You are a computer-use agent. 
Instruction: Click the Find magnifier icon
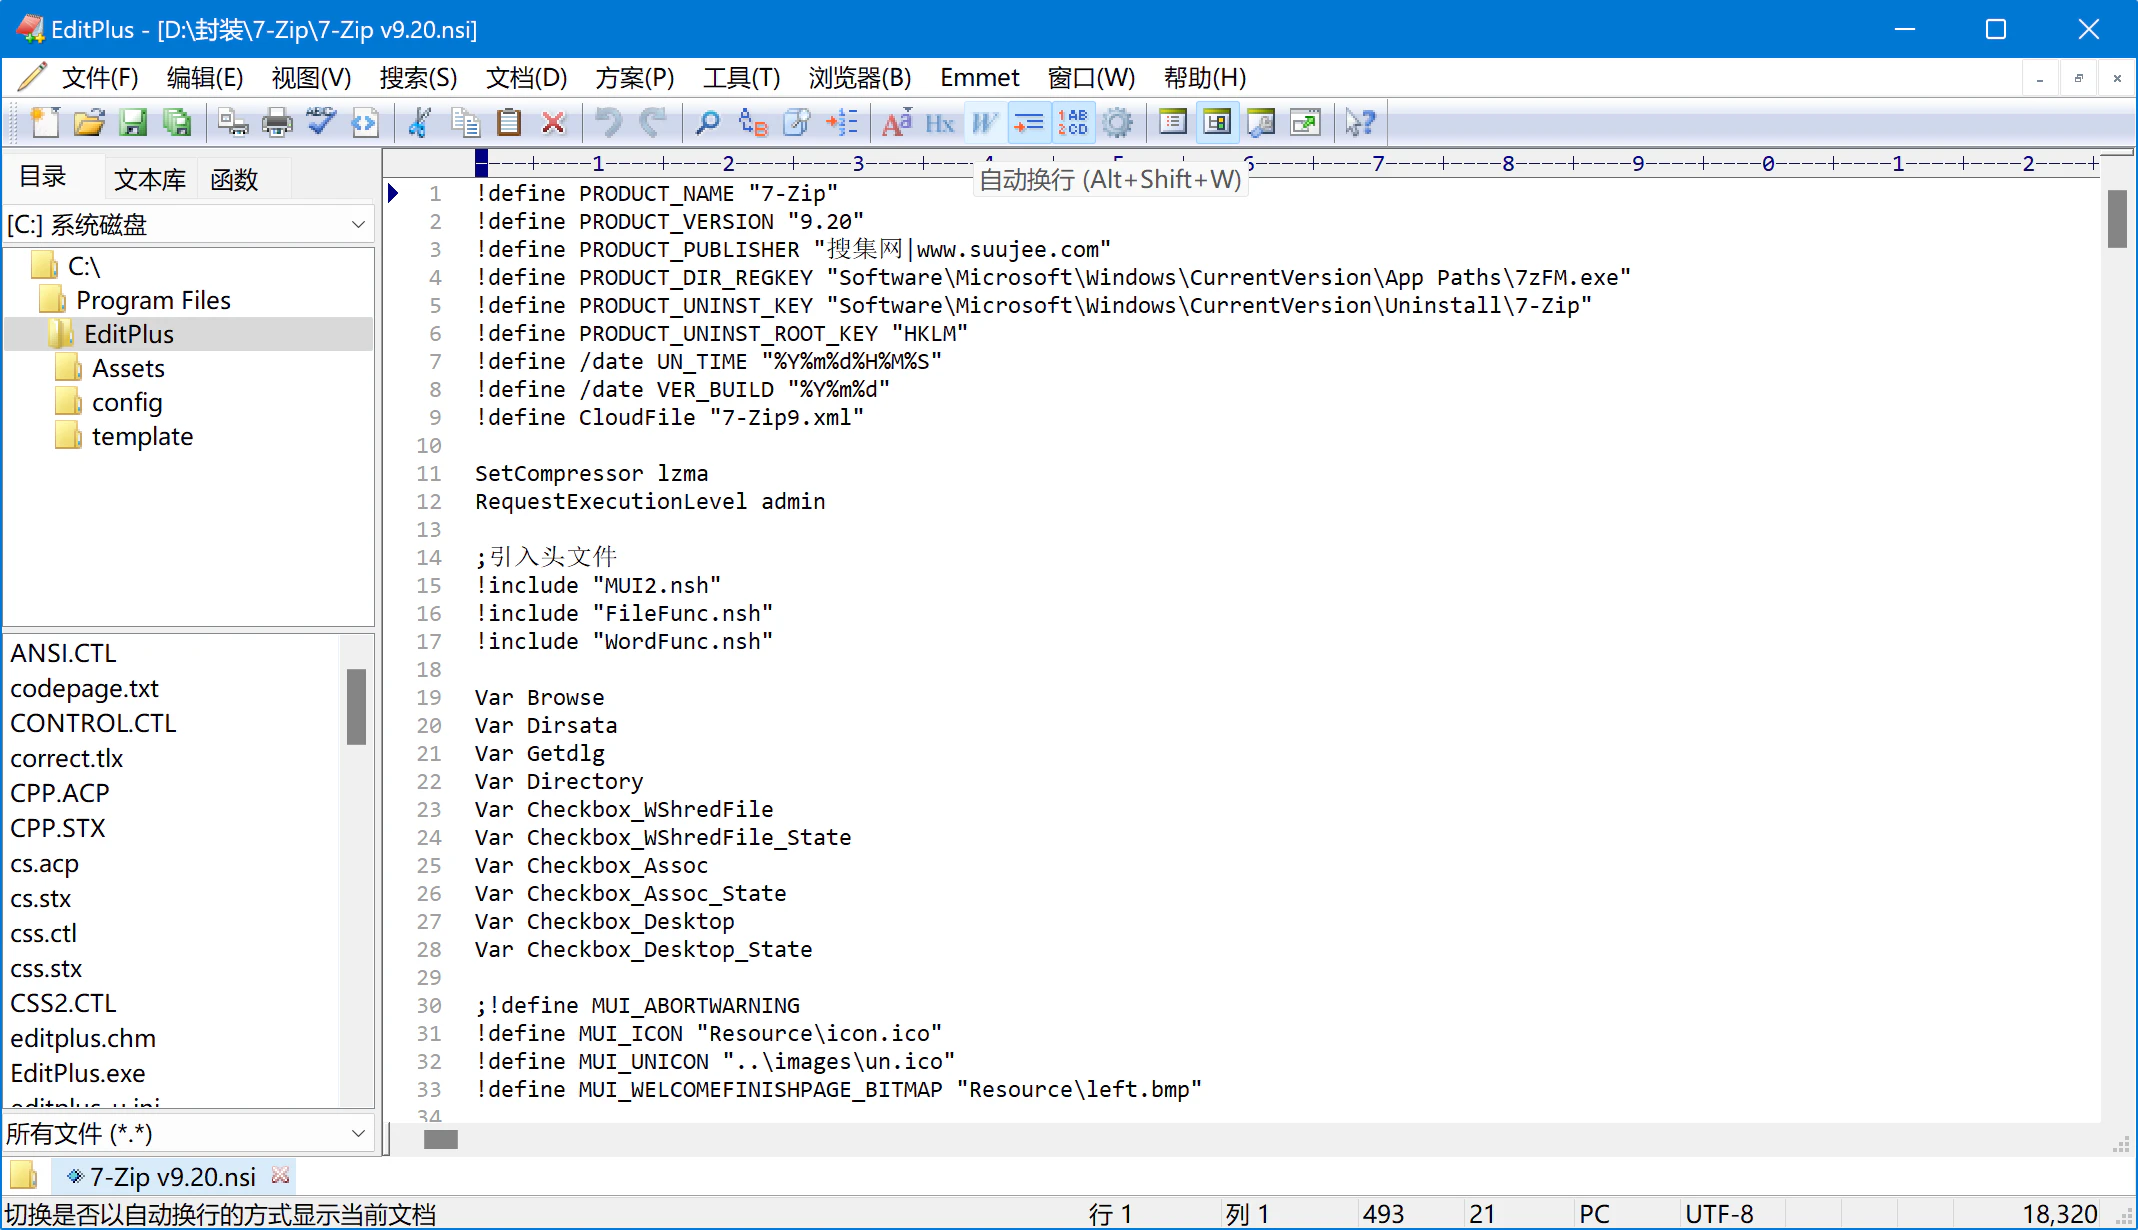(x=707, y=123)
